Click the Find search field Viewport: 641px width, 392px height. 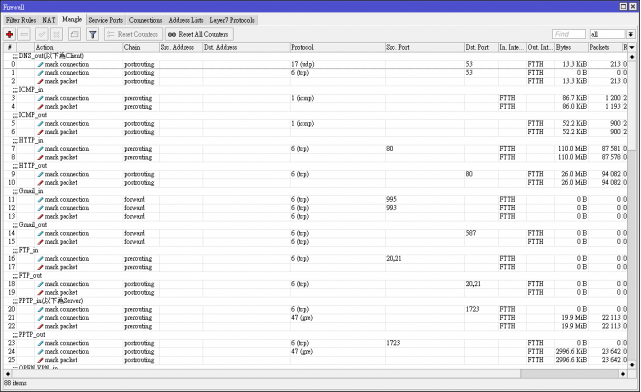[x=568, y=34]
